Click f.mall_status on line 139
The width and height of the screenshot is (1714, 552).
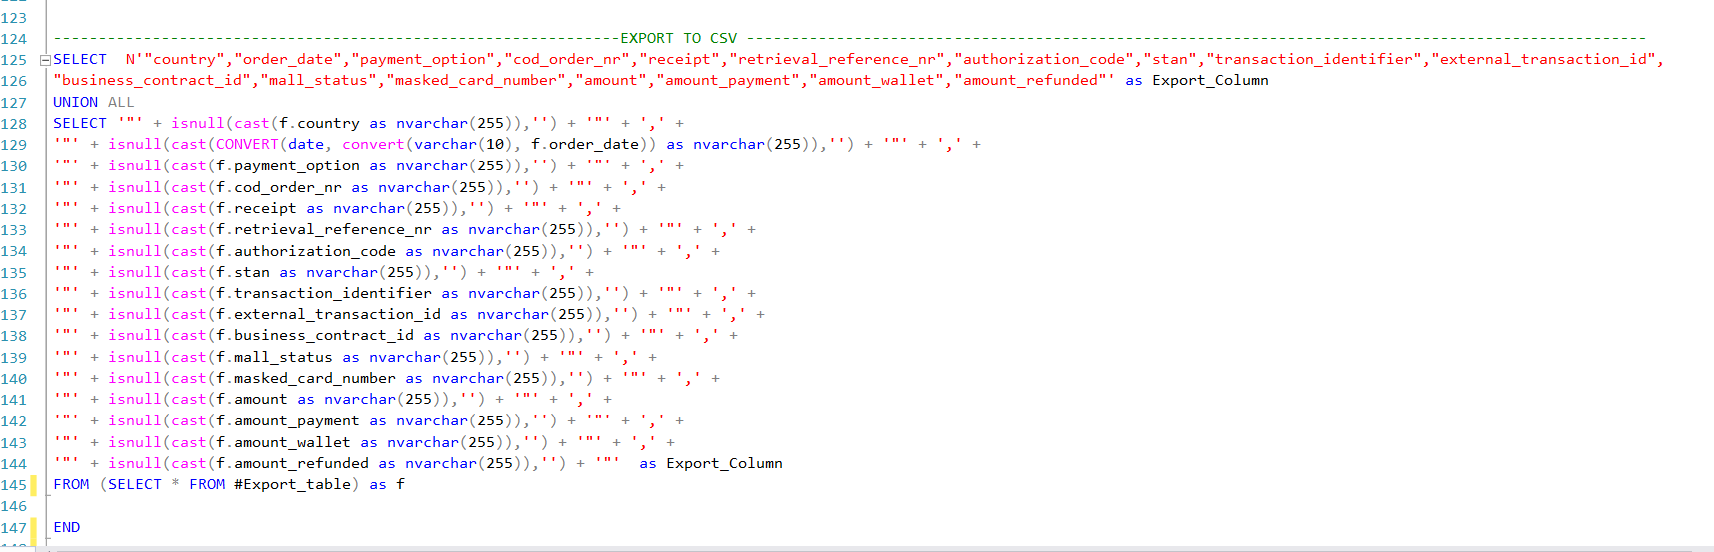tap(274, 357)
